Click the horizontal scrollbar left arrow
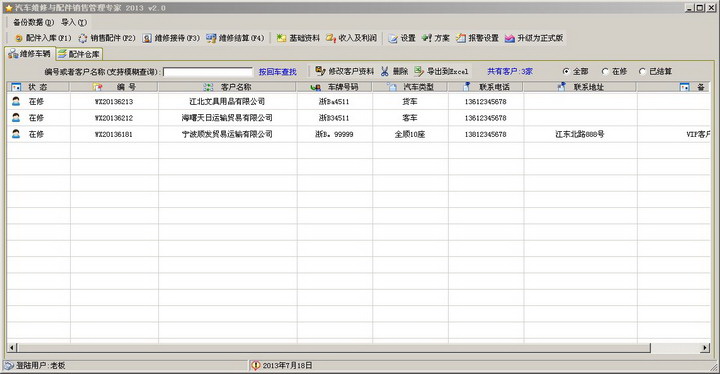 click(x=12, y=348)
